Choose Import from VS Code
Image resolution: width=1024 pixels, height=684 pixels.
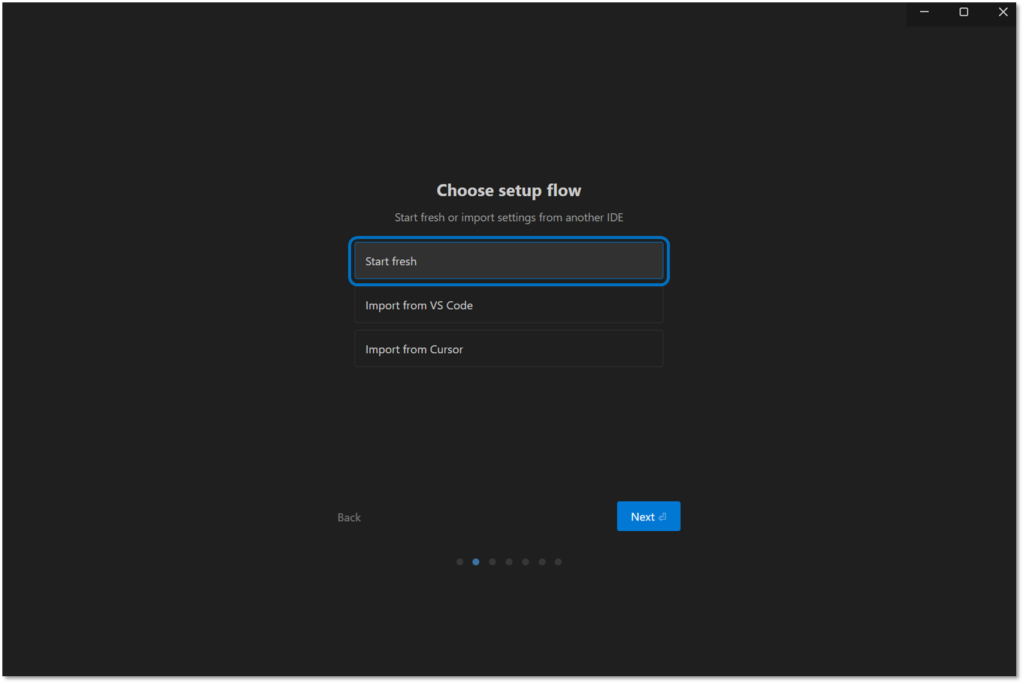coord(508,305)
